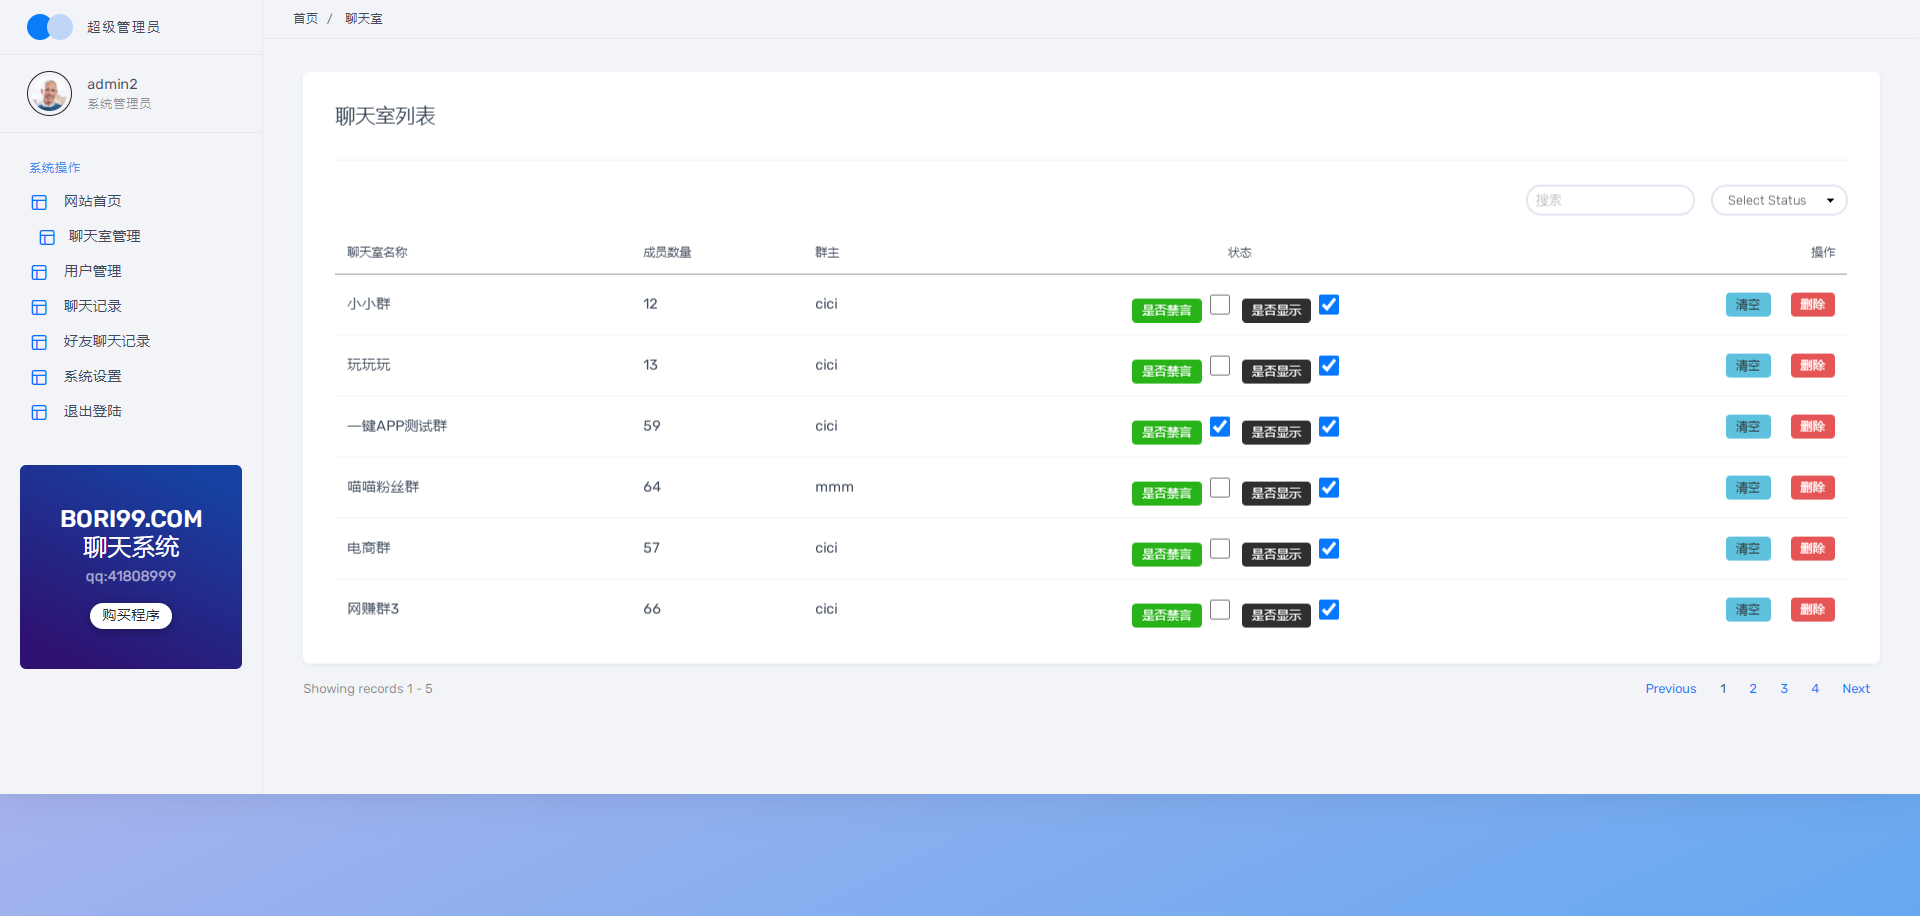The height and width of the screenshot is (916, 1920).
Task: Toggle 是否显示 for 电商群
Action: [1329, 549]
